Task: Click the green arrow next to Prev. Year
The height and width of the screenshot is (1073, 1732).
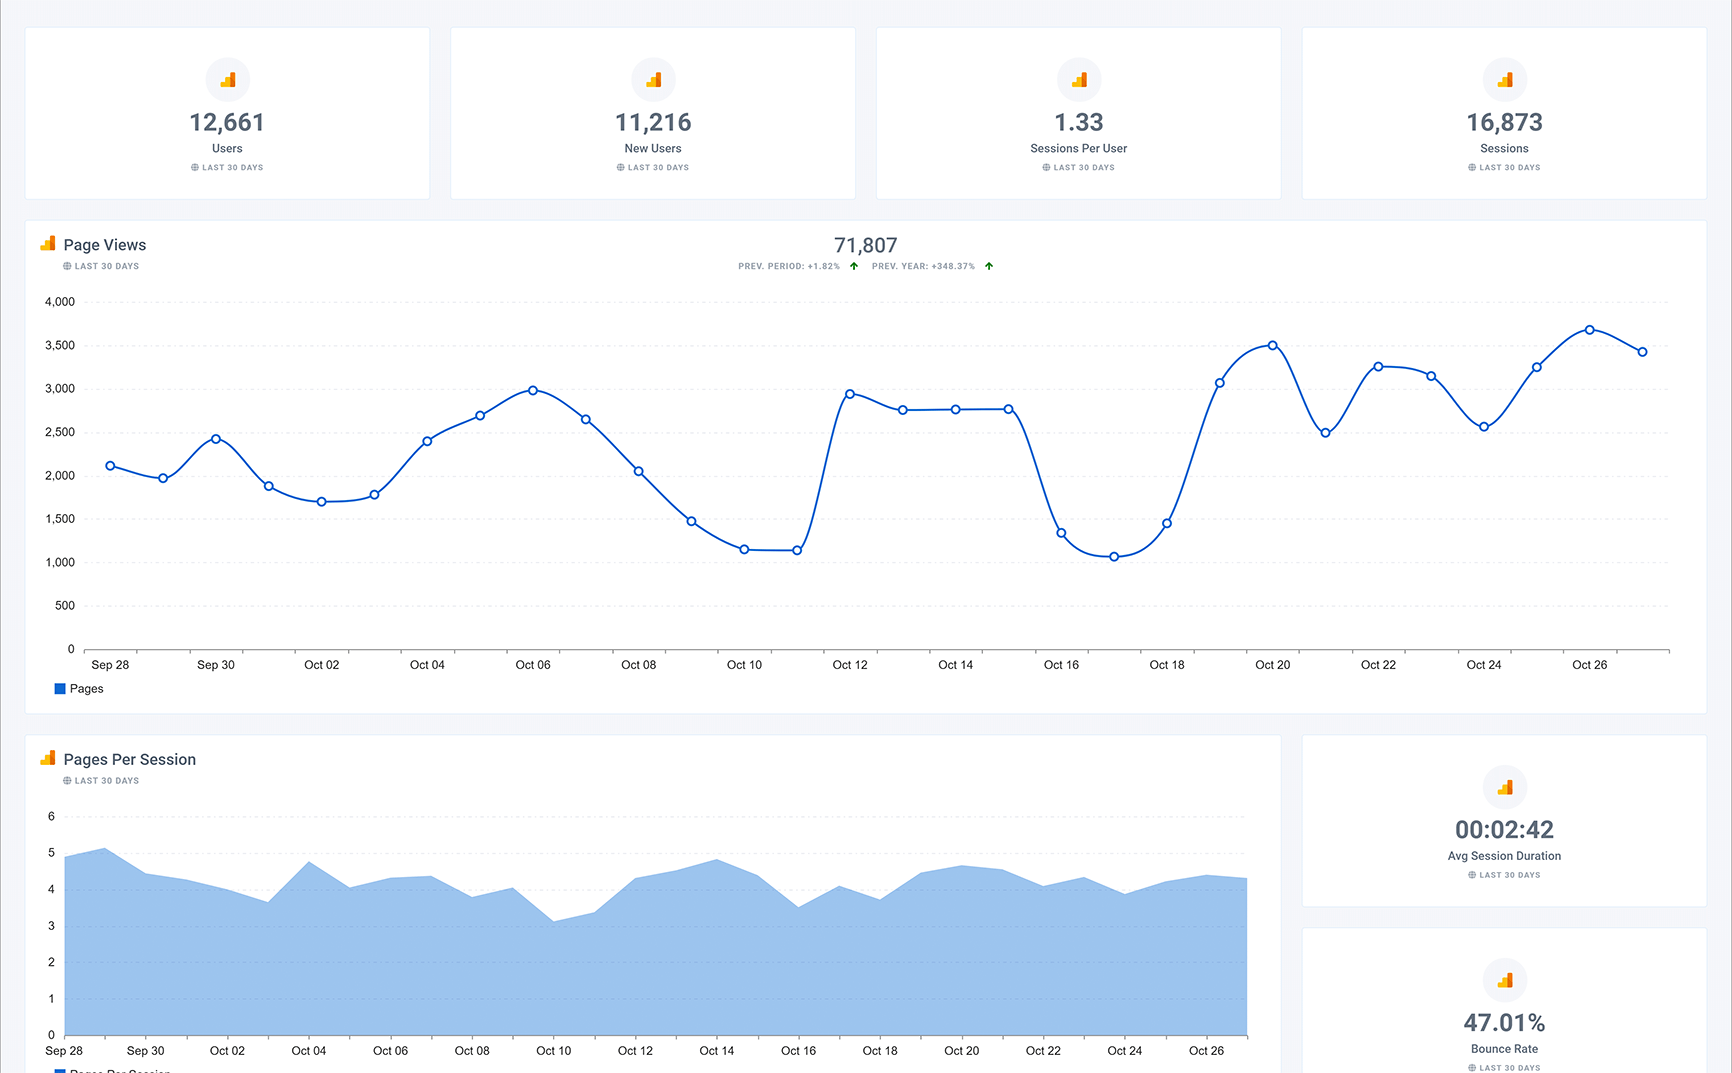Action: coord(989,266)
